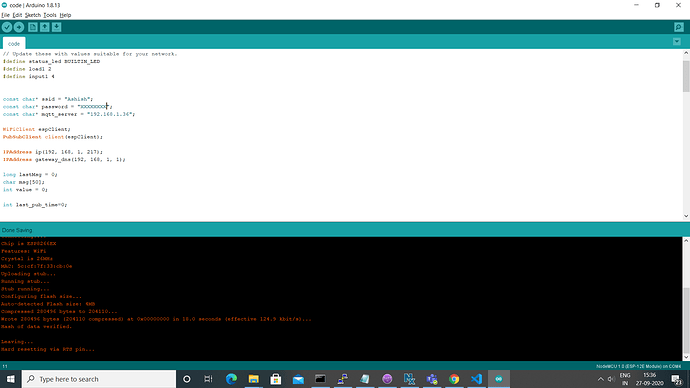Image resolution: width=690 pixels, height=388 pixels.
Task: Open the Serial Monitor magnifier icon
Action: [x=679, y=27]
